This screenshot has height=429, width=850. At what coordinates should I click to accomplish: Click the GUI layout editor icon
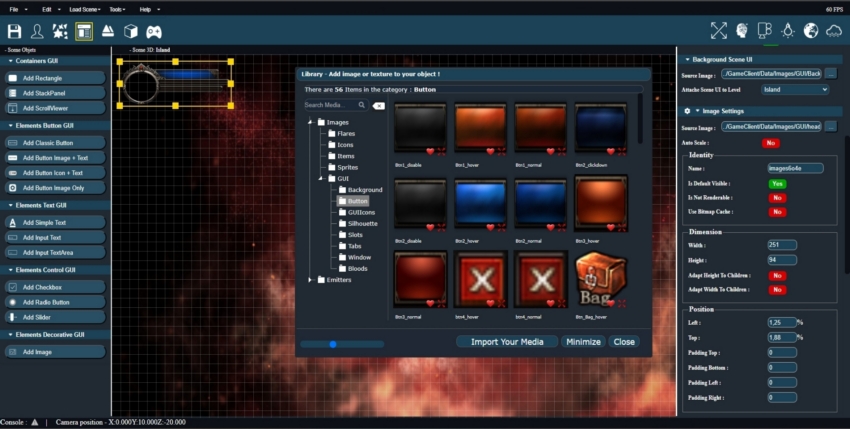click(x=84, y=31)
